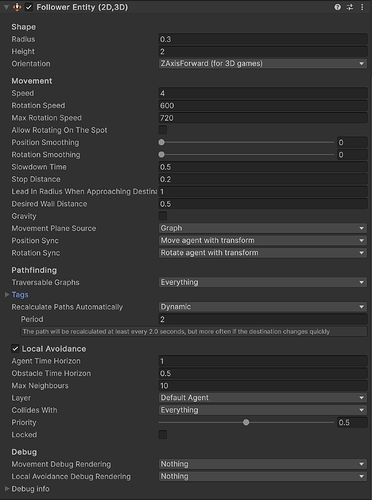Uncheck the Local Avoidance checkbox
The image size is (372, 500).
pyautogui.click(x=15, y=349)
